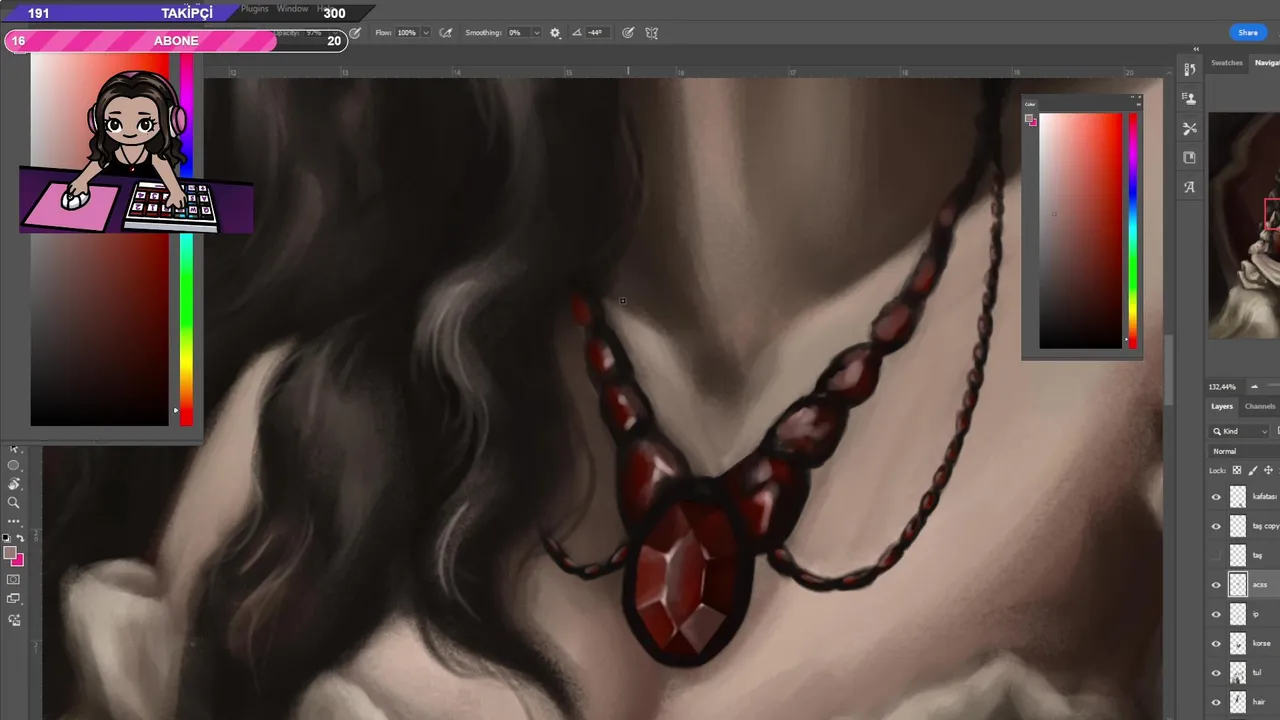The width and height of the screenshot is (1280, 720).
Task: Click the Navigator zoom 132,44% field
Action: [1222, 387]
